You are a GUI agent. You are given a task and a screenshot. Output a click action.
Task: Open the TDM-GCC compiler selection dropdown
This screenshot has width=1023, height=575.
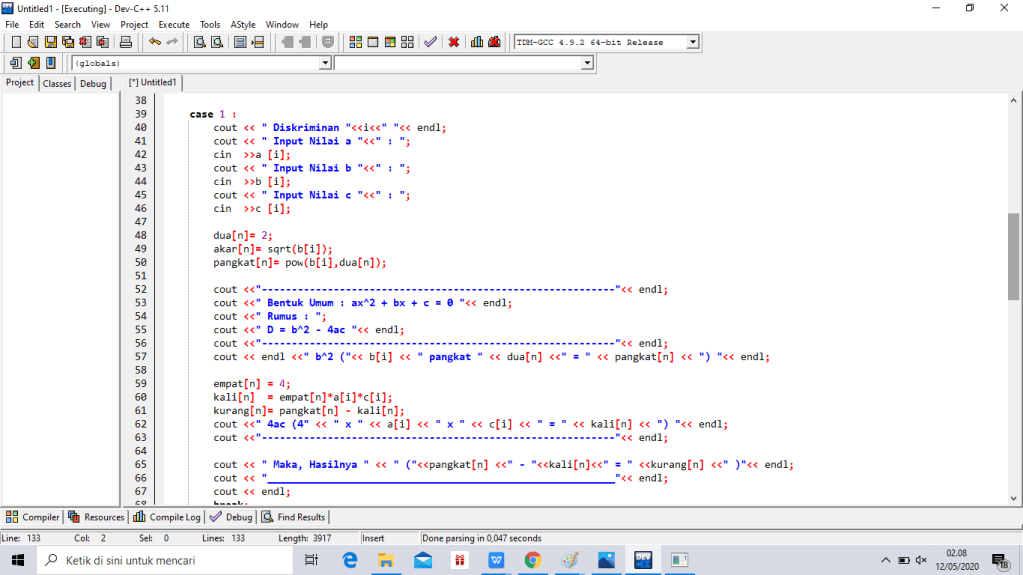tap(692, 42)
